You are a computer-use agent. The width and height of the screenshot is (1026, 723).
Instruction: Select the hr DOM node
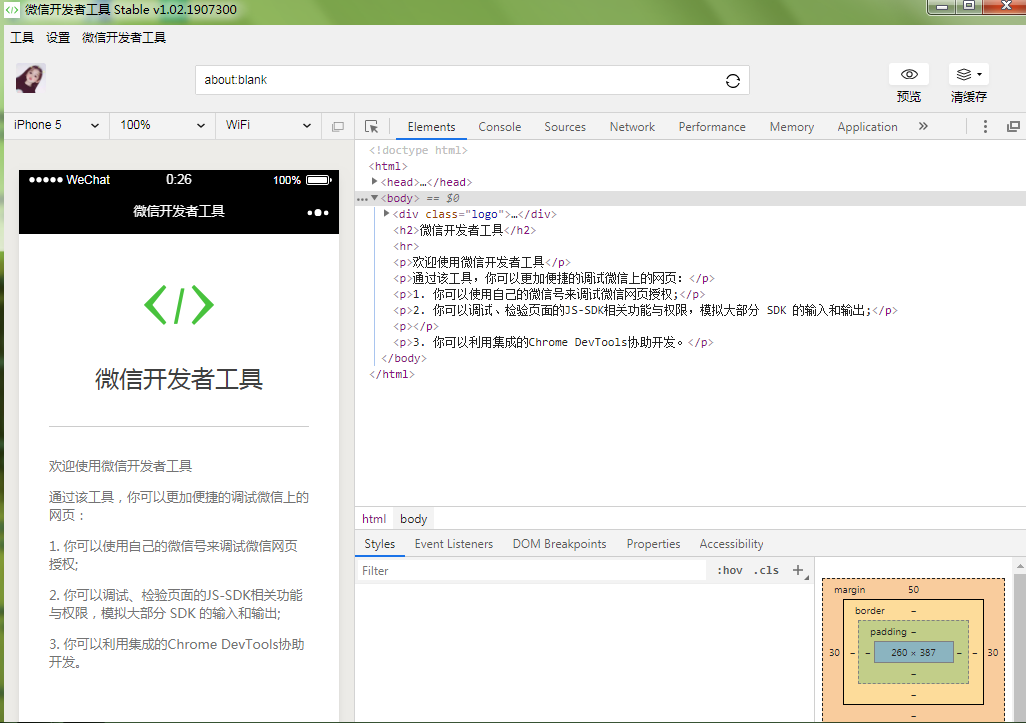click(x=406, y=246)
